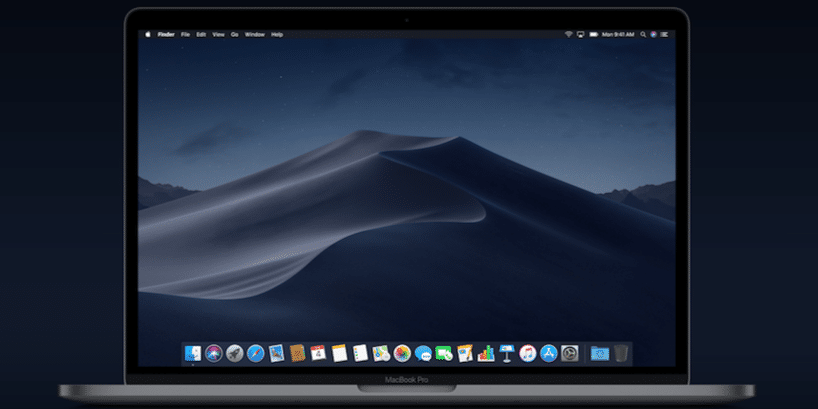
Task: Open the File menu
Action: pos(185,34)
